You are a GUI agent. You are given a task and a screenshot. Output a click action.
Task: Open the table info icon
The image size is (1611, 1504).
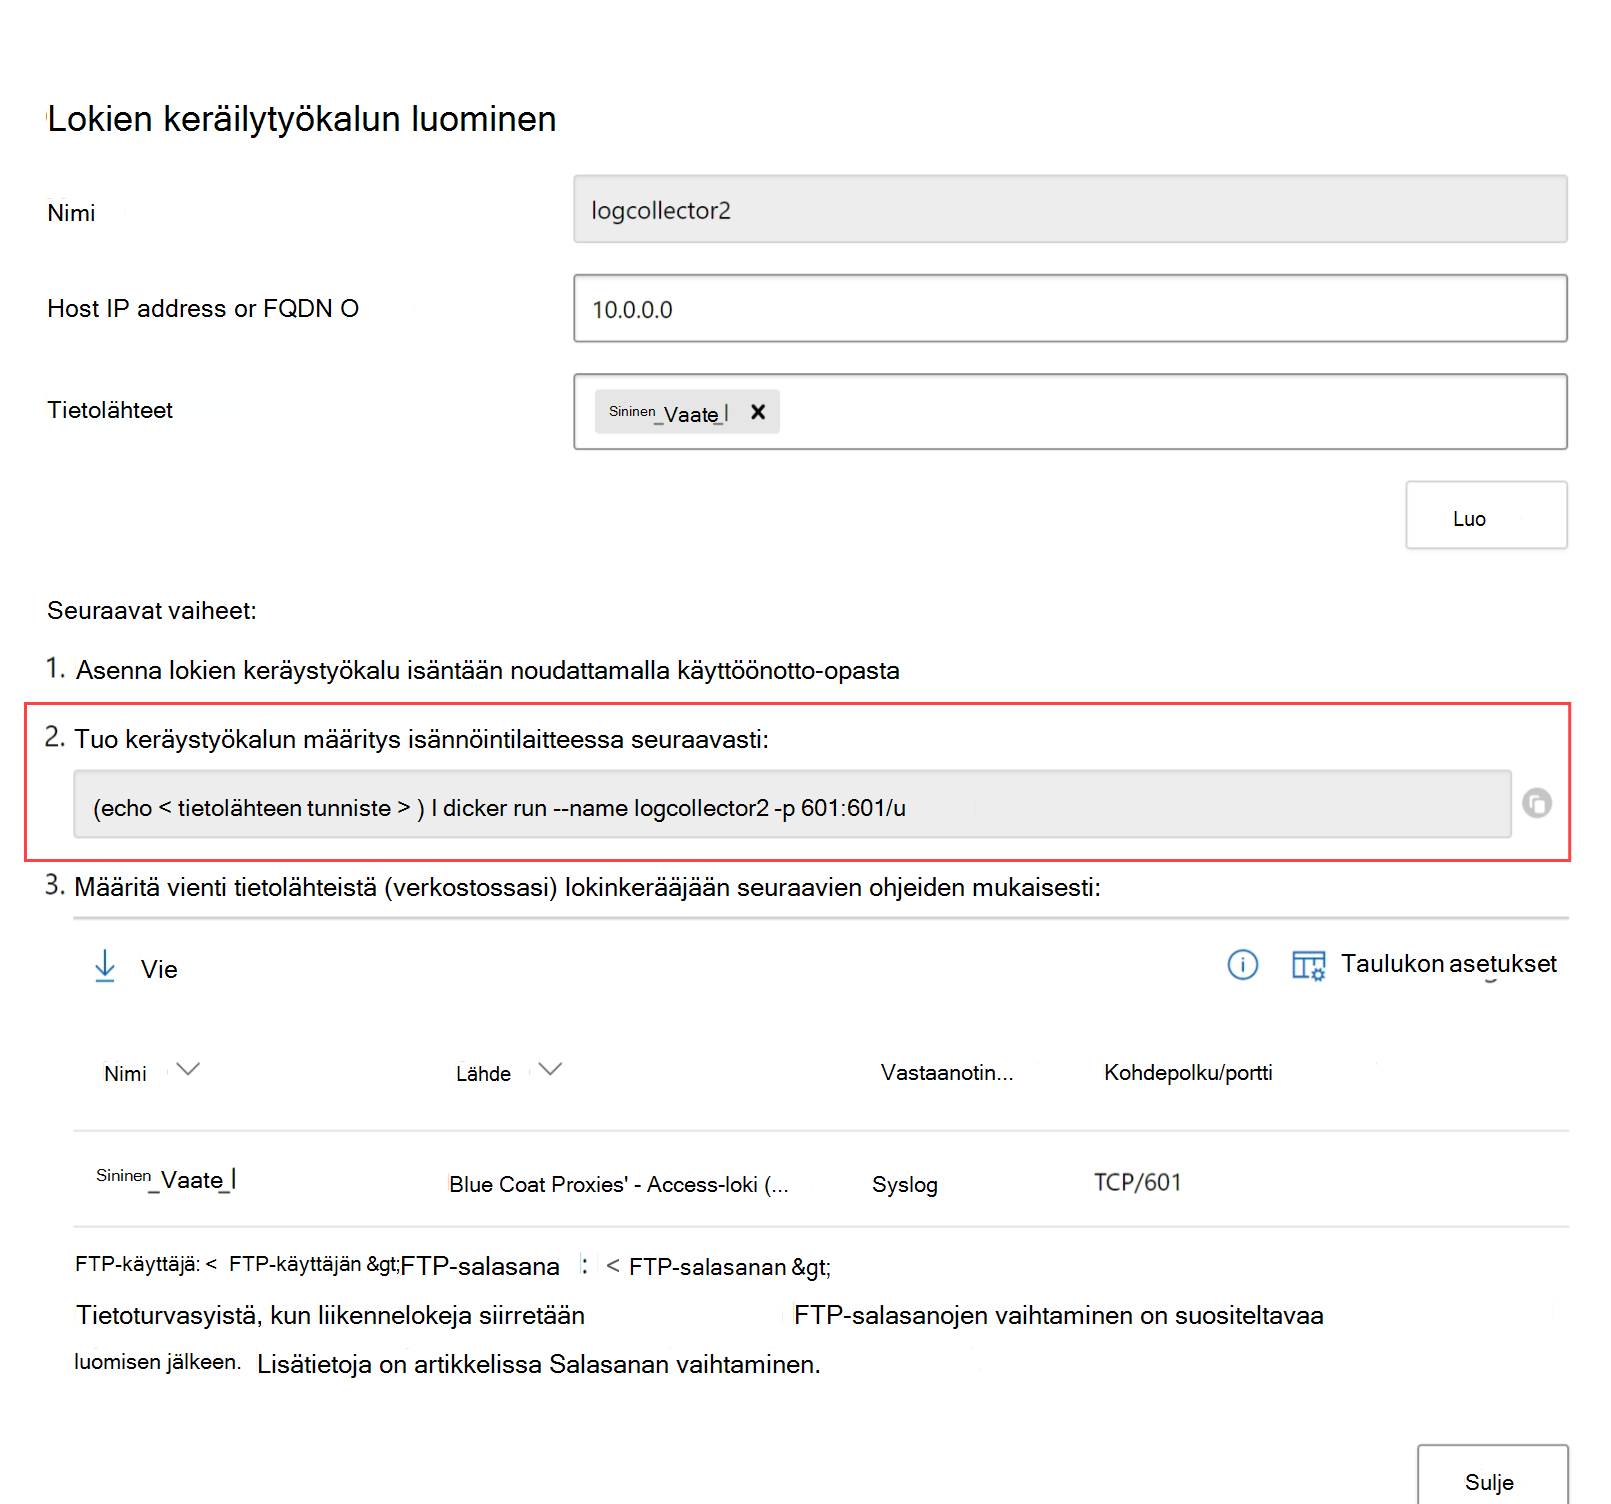tap(1242, 965)
